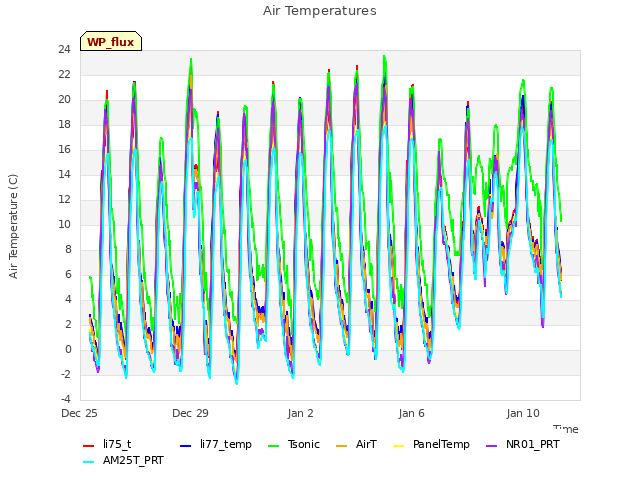
Task: Click the Time x-axis label
Action: [x=566, y=429]
